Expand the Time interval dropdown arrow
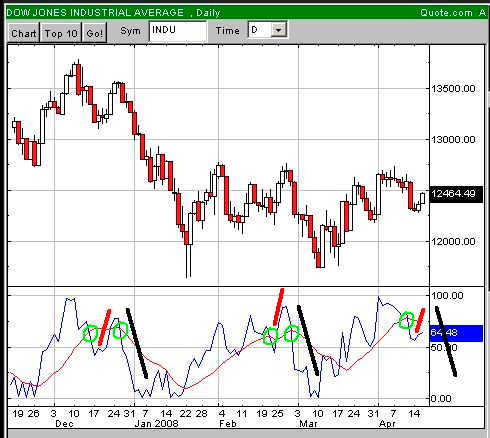The image size is (490, 438). 279,30
